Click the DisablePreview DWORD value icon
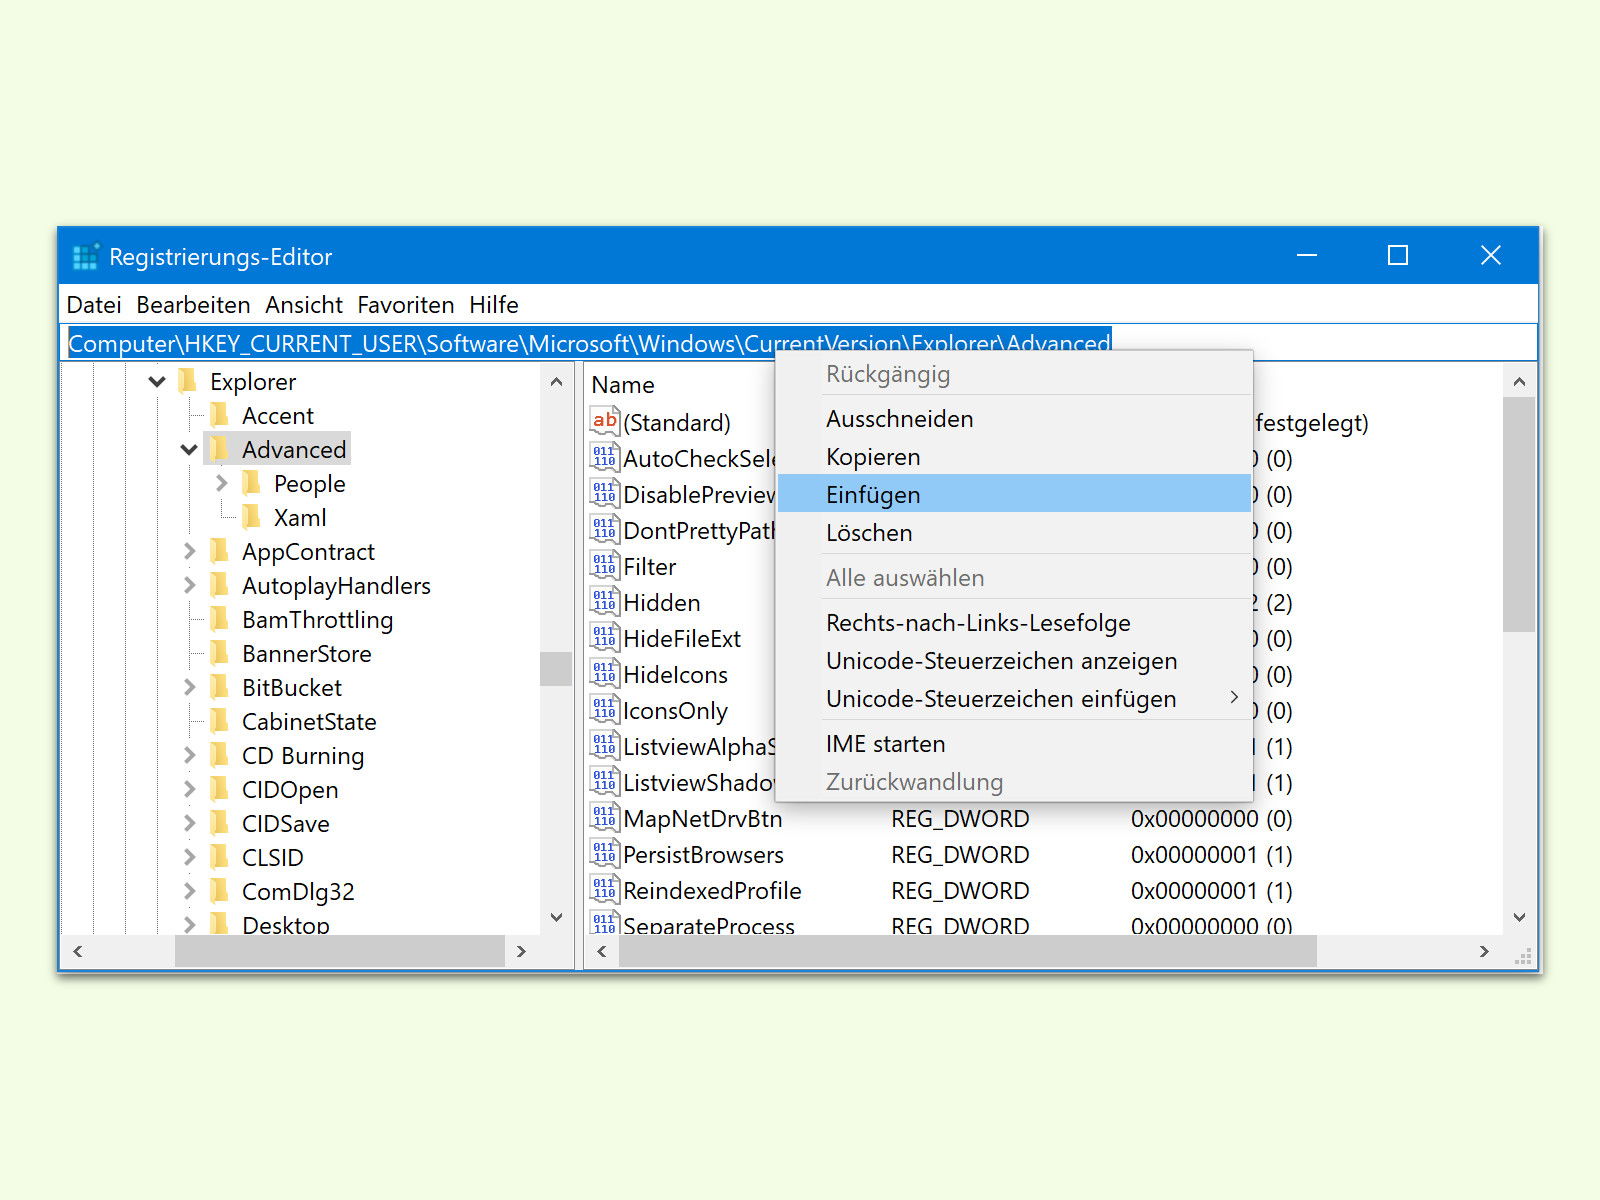1600x1200 pixels. [x=605, y=493]
